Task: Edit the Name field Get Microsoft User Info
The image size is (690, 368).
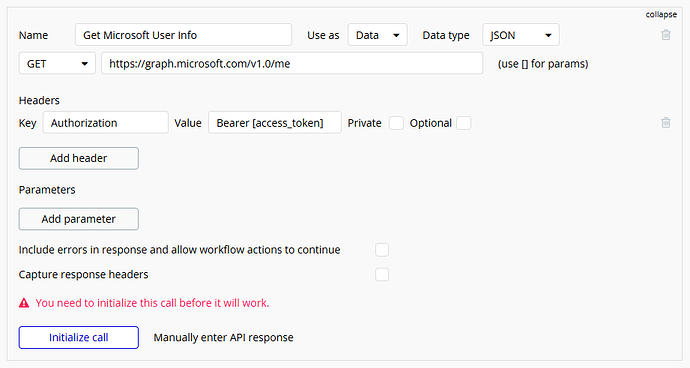Action: coord(184,35)
